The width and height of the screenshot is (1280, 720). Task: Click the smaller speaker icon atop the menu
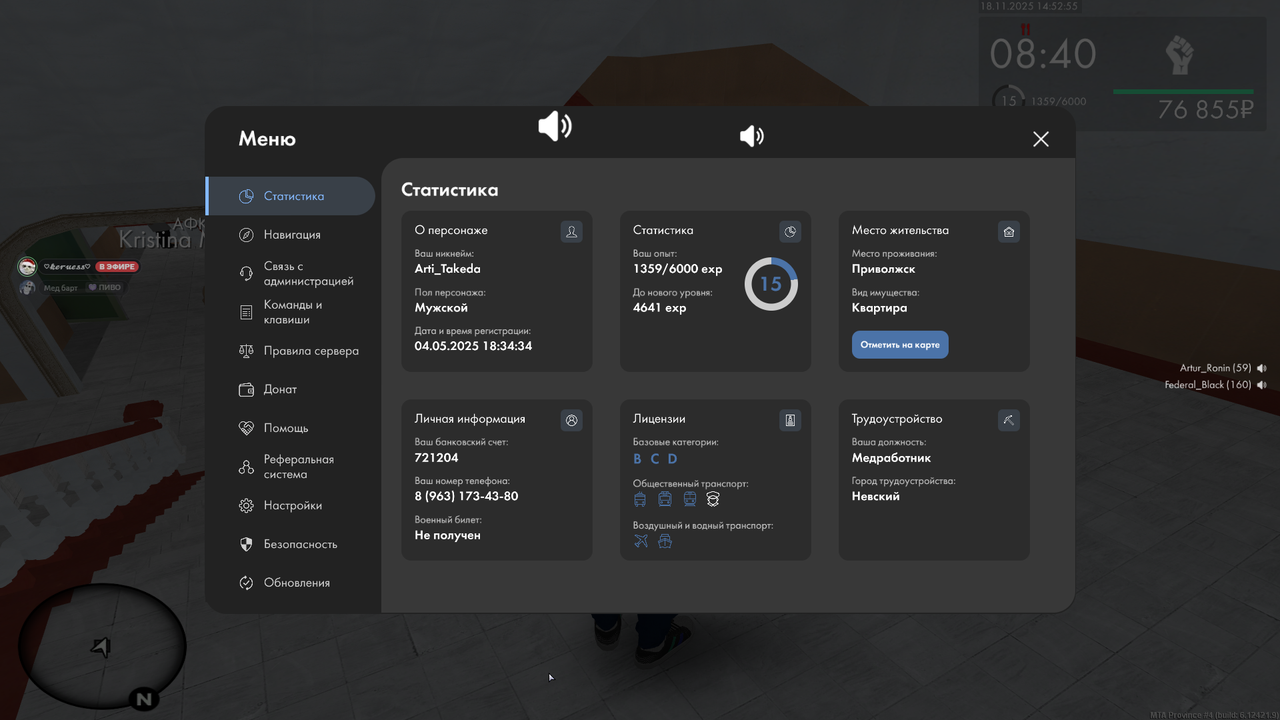tap(752, 136)
